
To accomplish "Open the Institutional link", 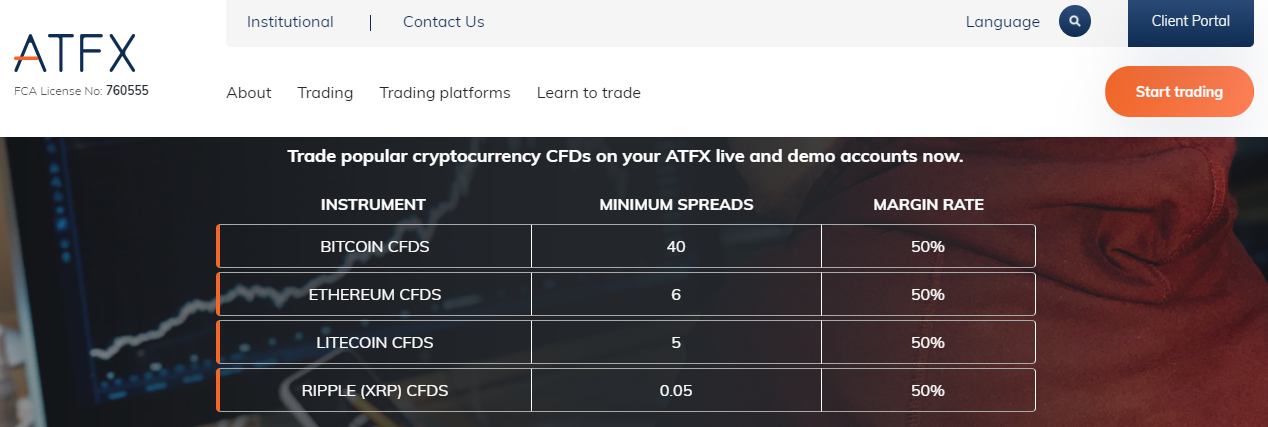I will [x=290, y=21].
